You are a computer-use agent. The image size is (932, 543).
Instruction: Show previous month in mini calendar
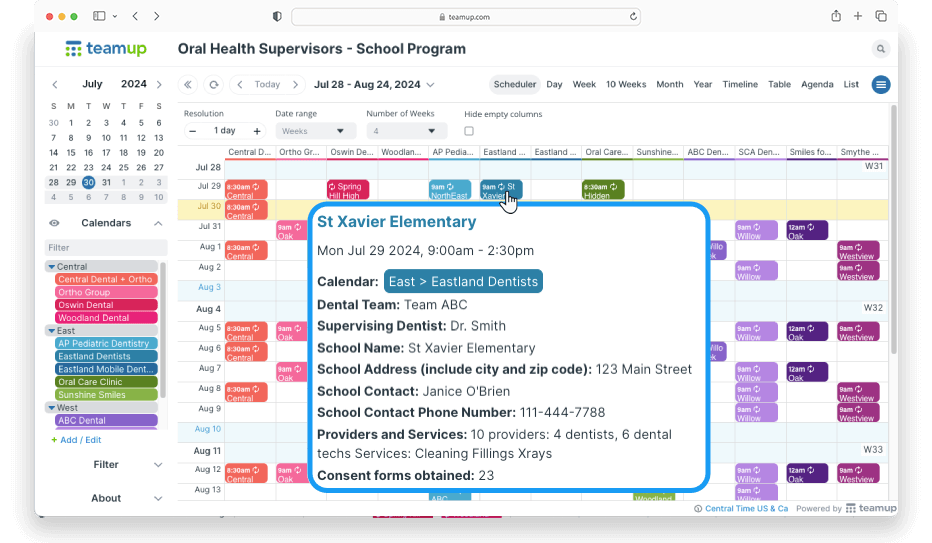(x=55, y=84)
